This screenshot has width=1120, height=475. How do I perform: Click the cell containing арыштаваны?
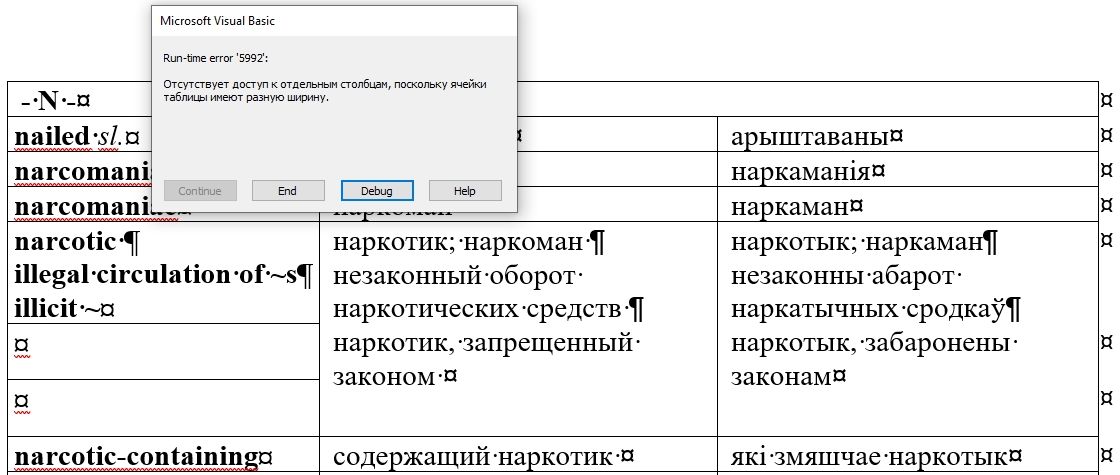tap(908, 134)
